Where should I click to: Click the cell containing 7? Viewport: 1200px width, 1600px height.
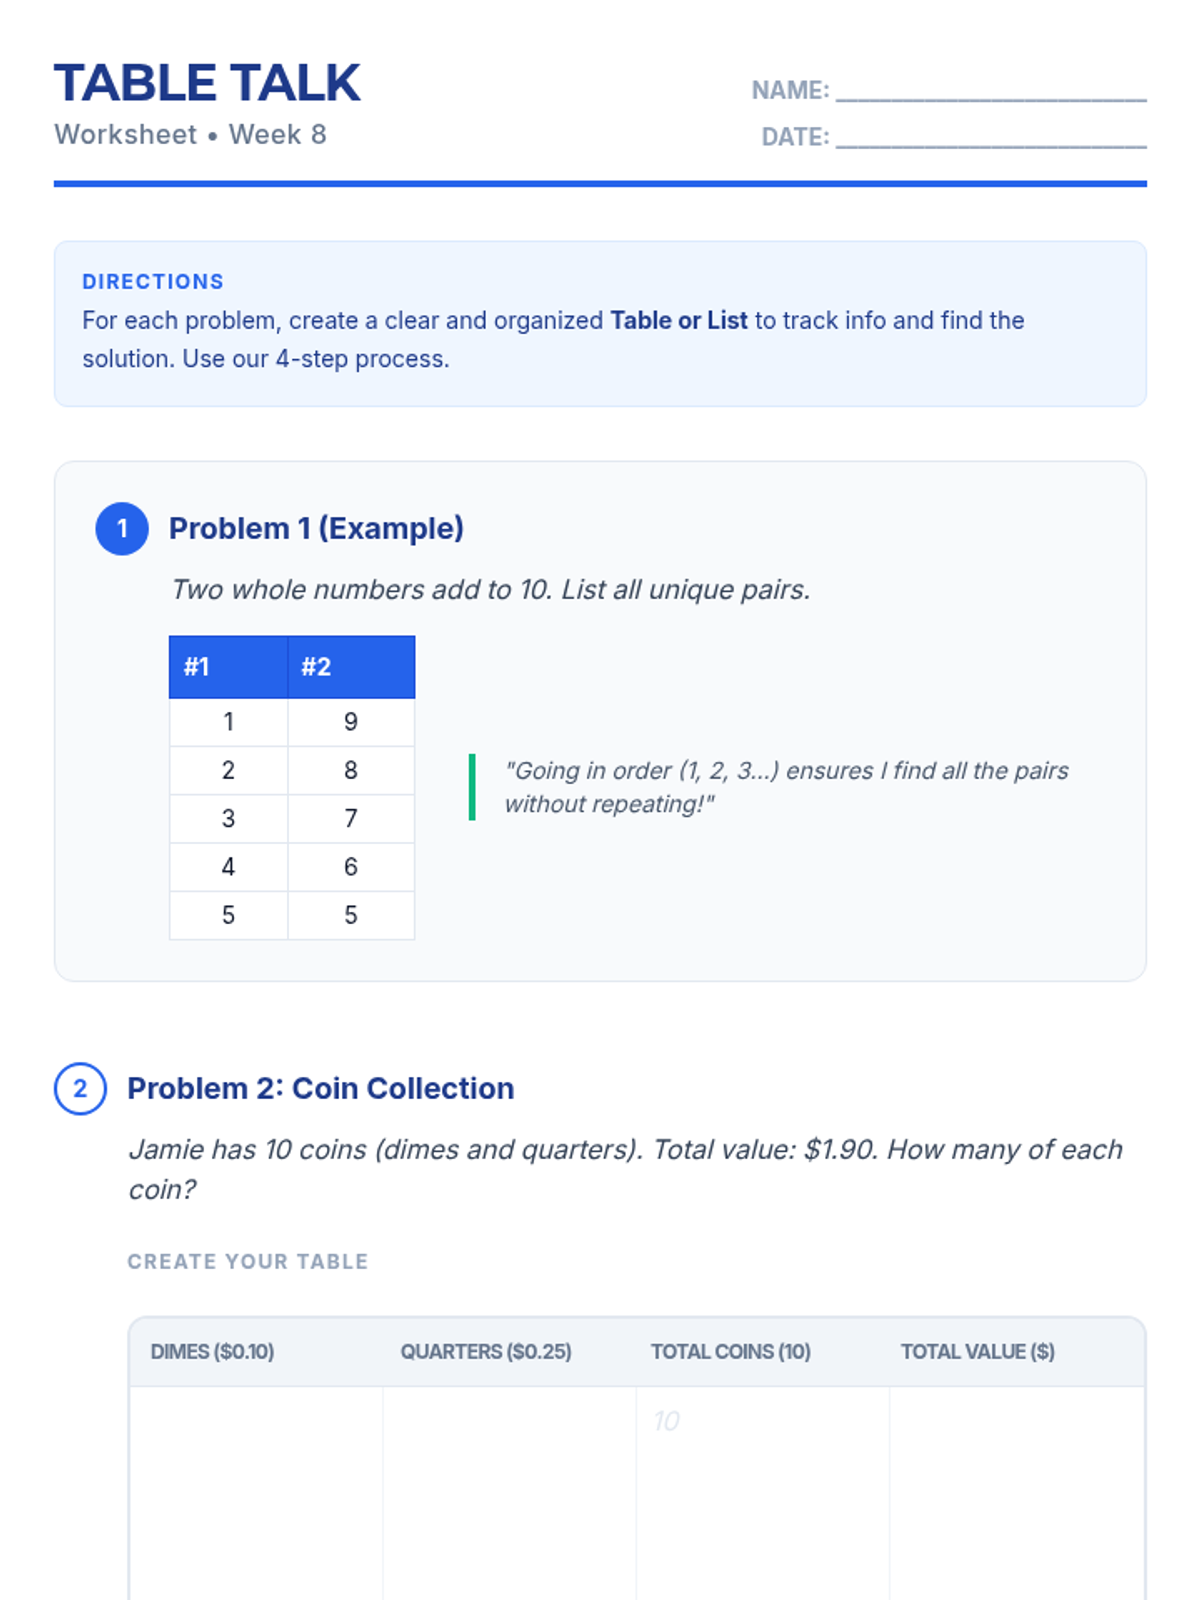pyautogui.click(x=351, y=818)
